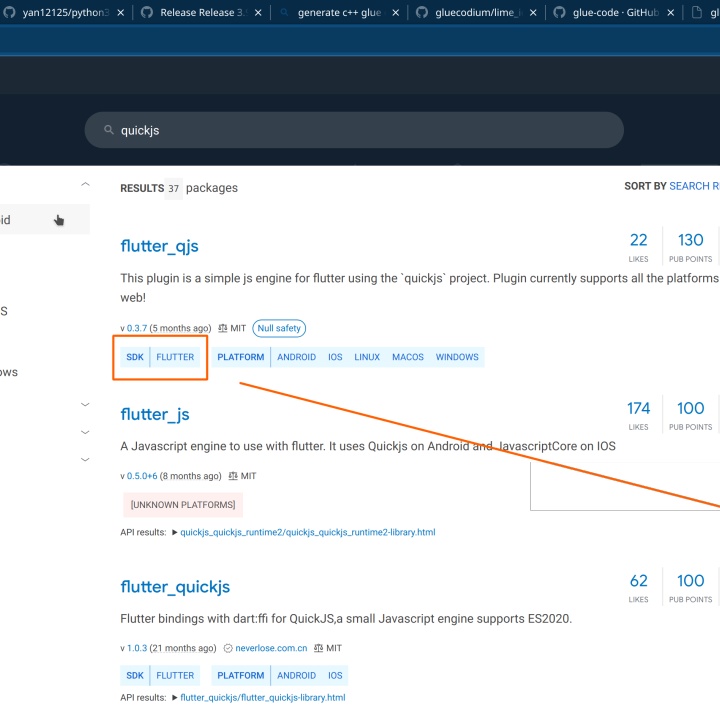Expand flutter_js API results triangle
The width and height of the screenshot is (720, 720).
(174, 533)
